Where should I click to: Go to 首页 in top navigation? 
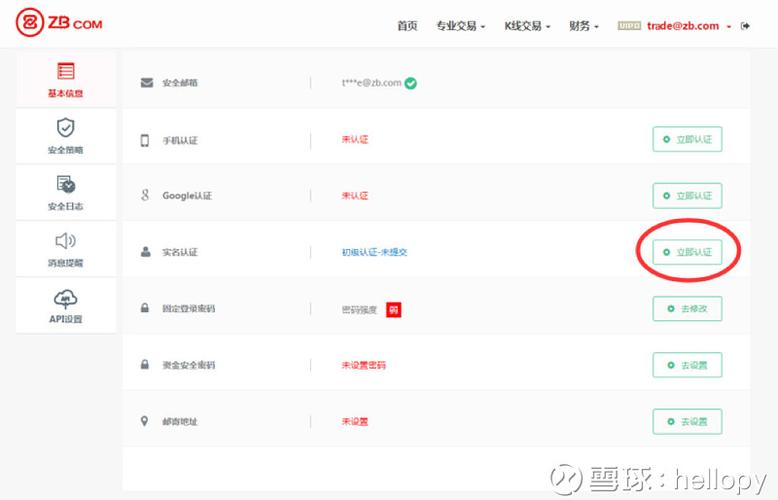point(407,26)
